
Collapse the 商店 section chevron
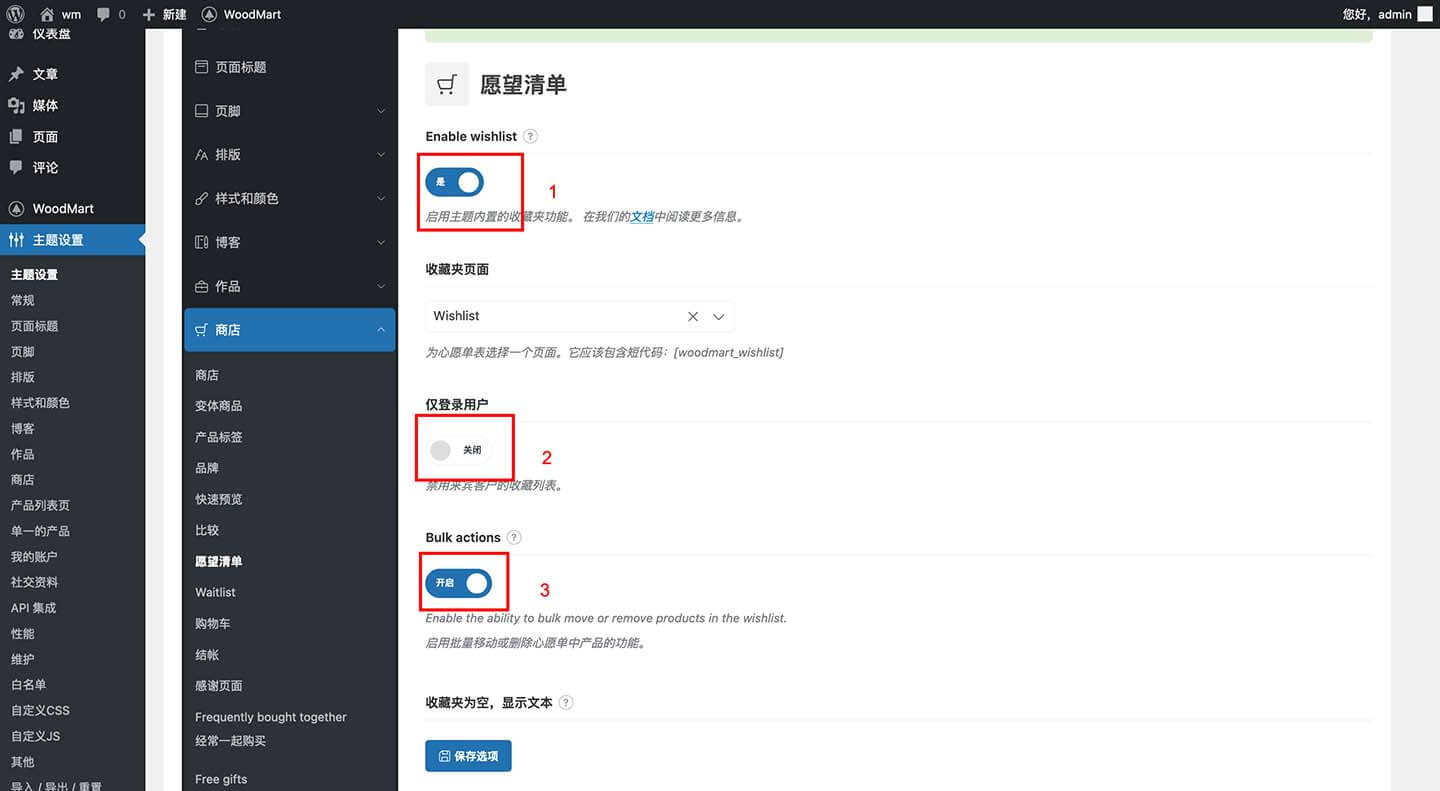pos(381,330)
